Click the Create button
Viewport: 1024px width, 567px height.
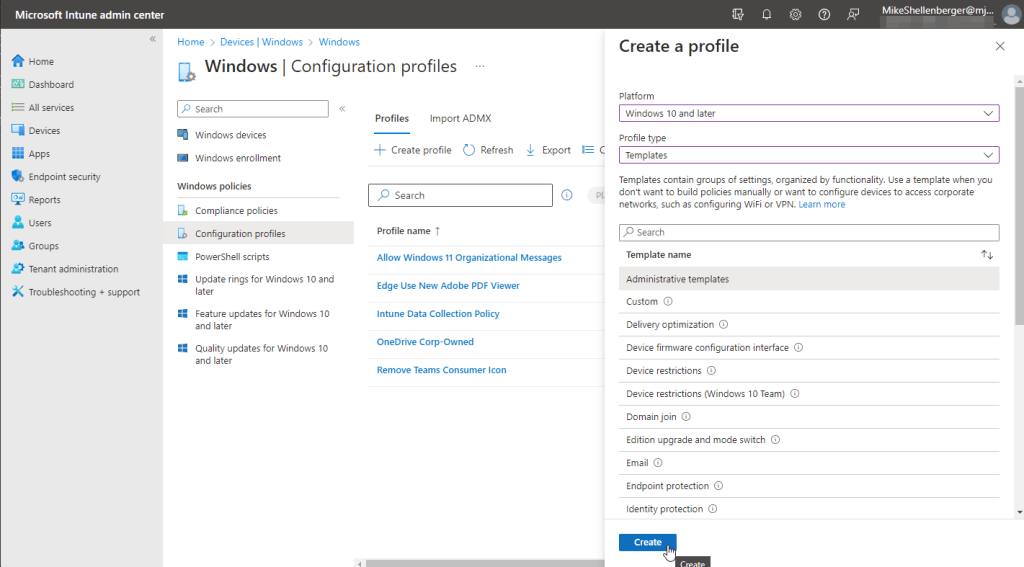pos(647,542)
